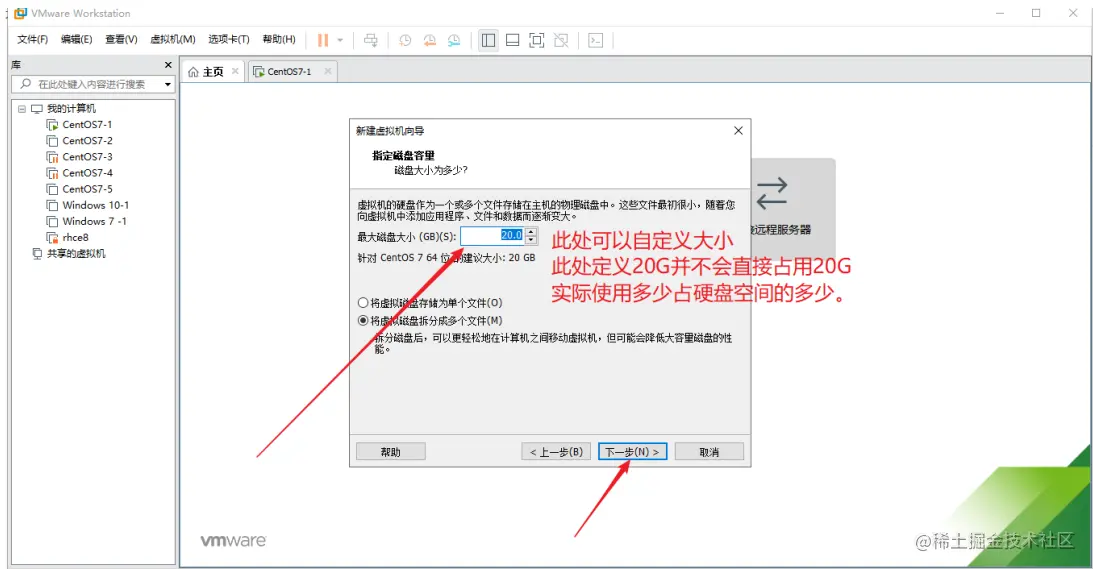Click the pause virtual machine icon
The width and height of the screenshot is (1093, 569).
(x=323, y=40)
